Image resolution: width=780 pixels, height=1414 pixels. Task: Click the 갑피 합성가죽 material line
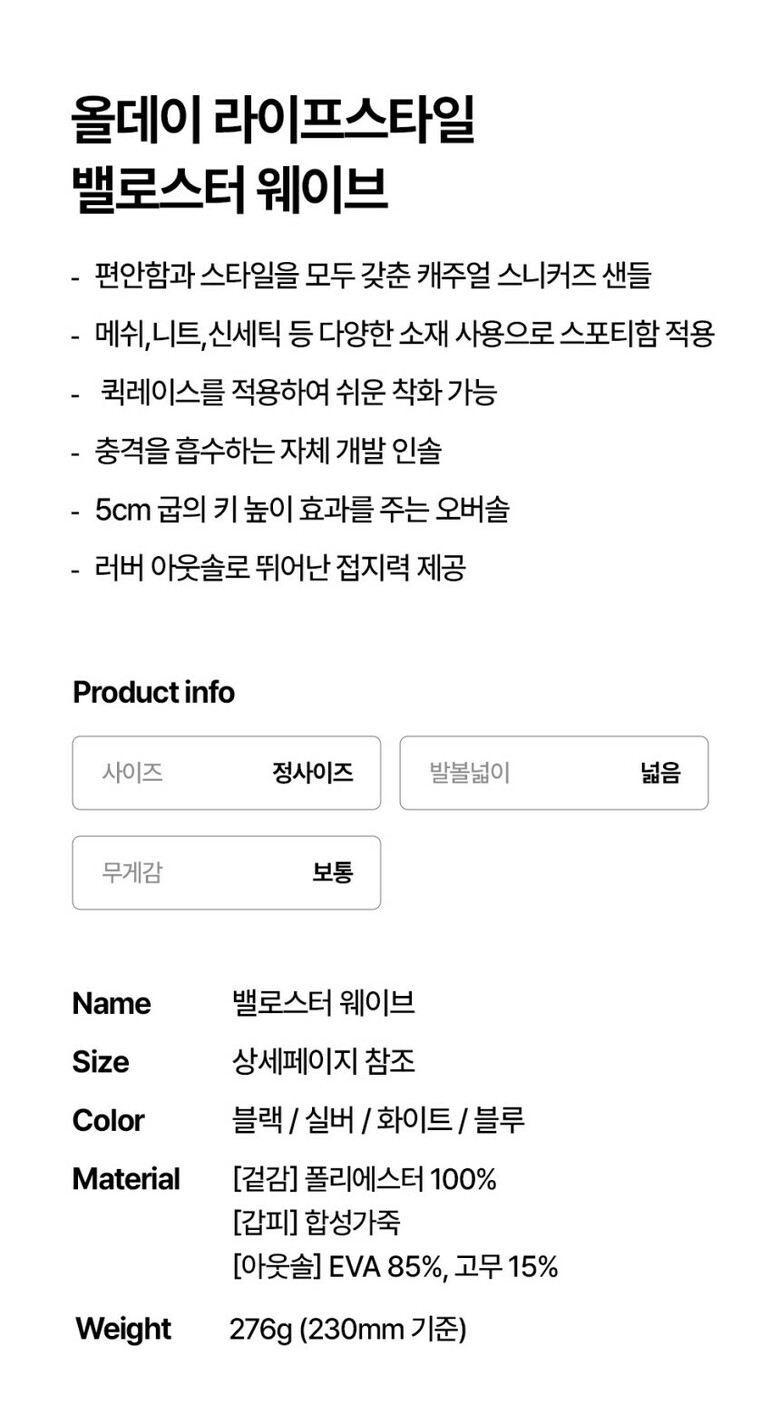316,1222
